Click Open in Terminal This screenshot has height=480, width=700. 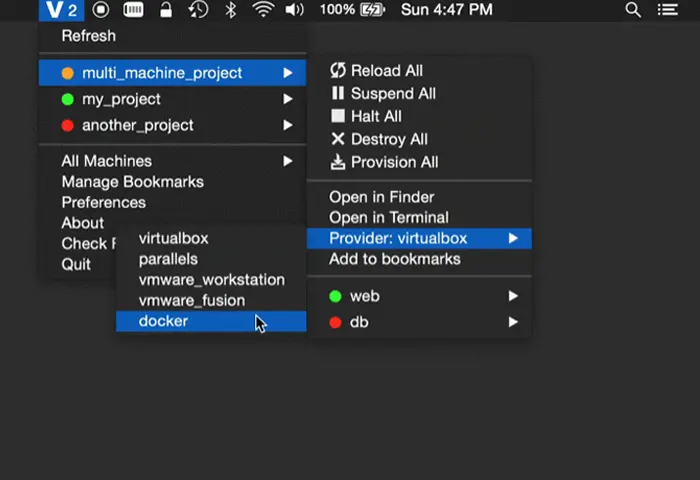388,217
